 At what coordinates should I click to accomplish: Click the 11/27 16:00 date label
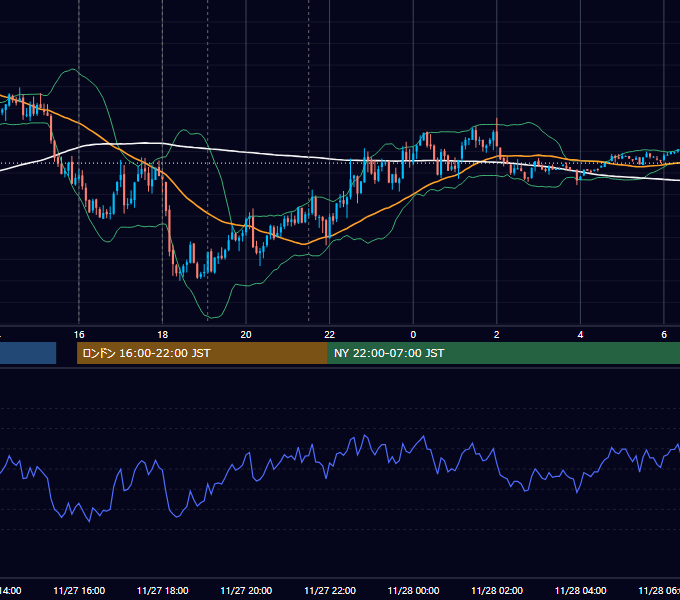click(79, 591)
